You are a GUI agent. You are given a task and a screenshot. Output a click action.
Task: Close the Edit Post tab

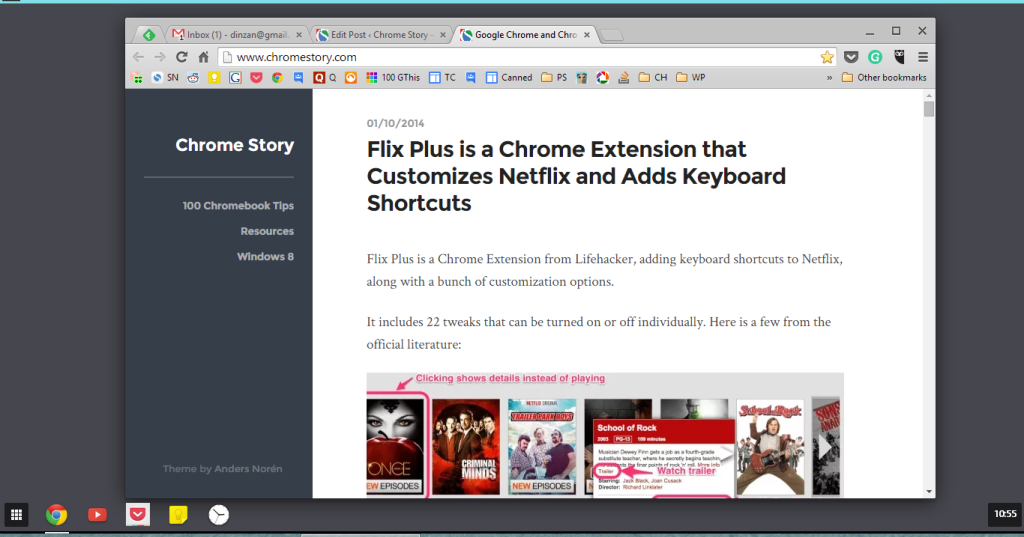coord(443,35)
